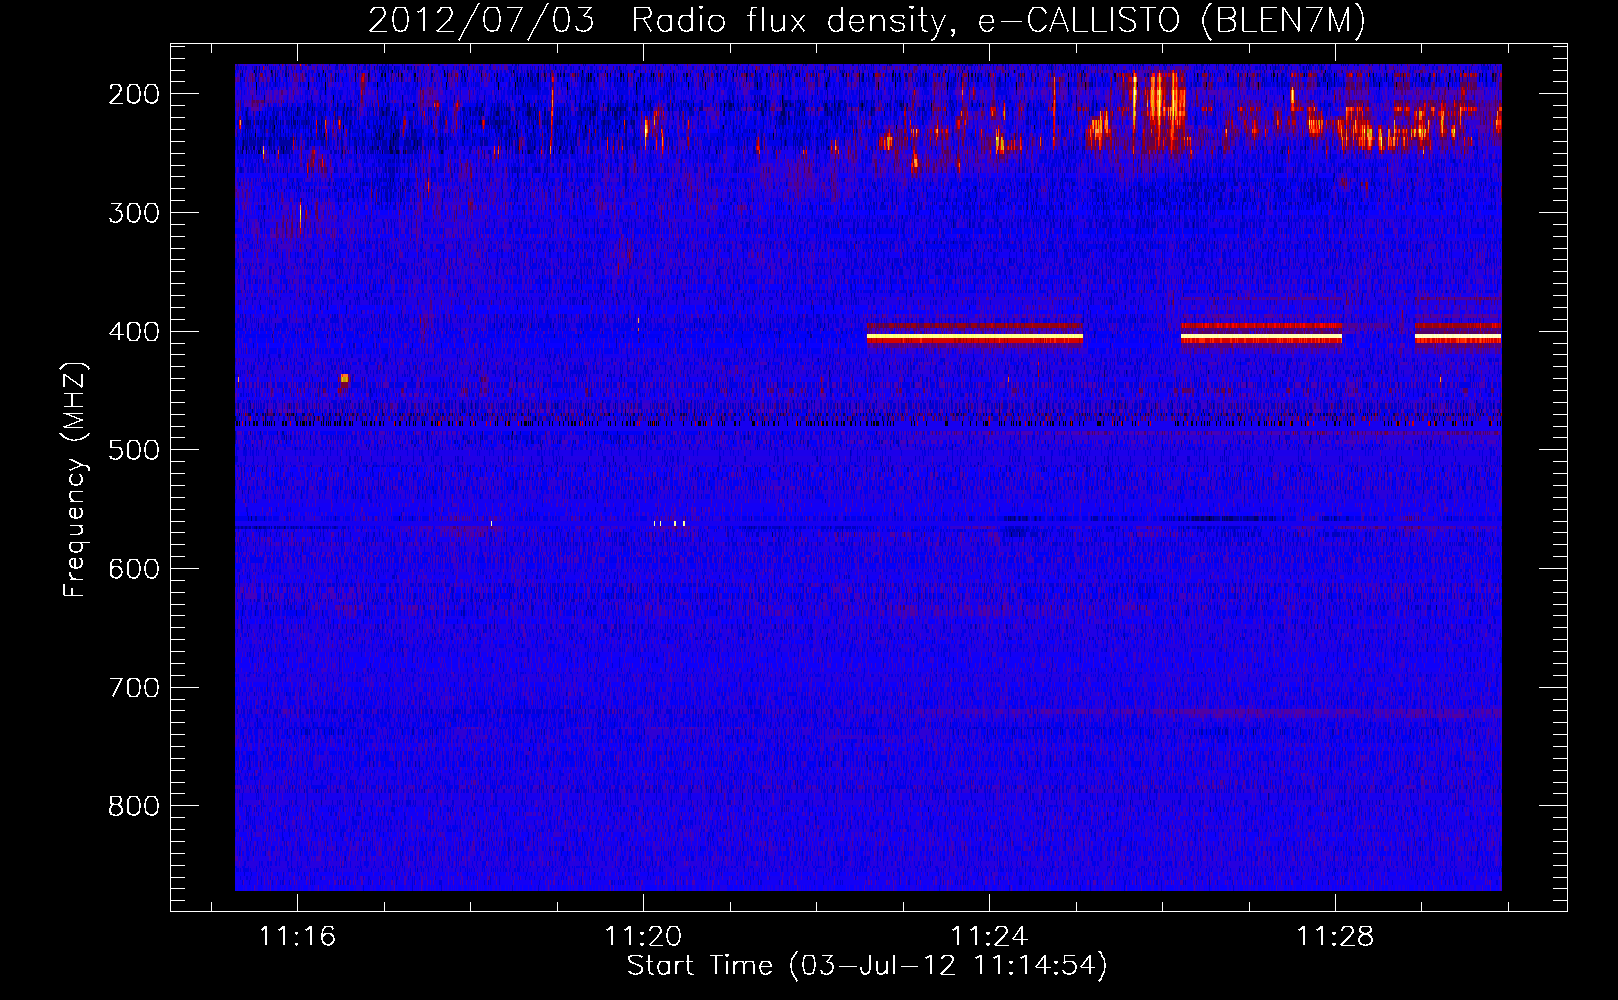
Task: Click the 'Start Time (03-Jul-12 11:14:54)' label
Action: pyautogui.click(x=867, y=966)
